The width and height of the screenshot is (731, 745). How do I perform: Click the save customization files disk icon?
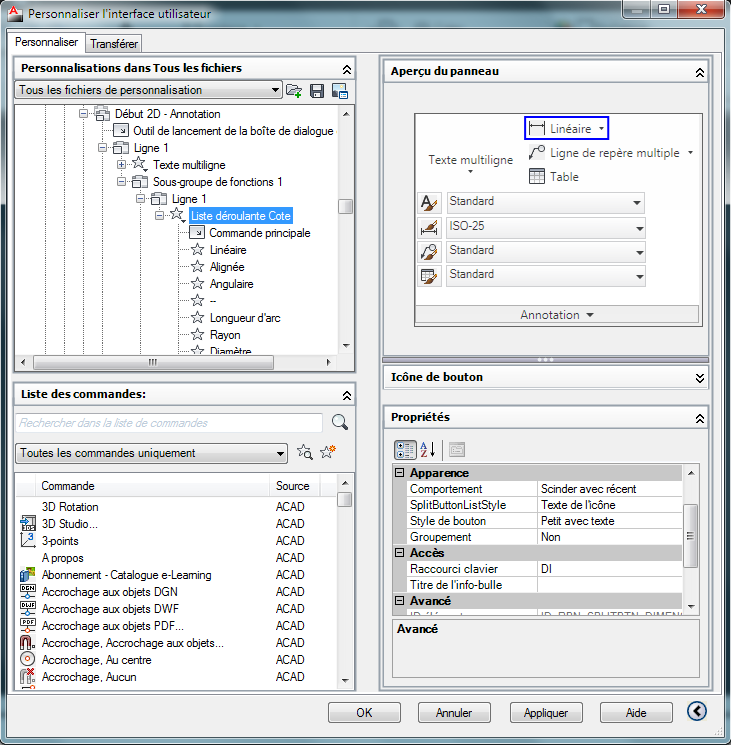coord(317,91)
